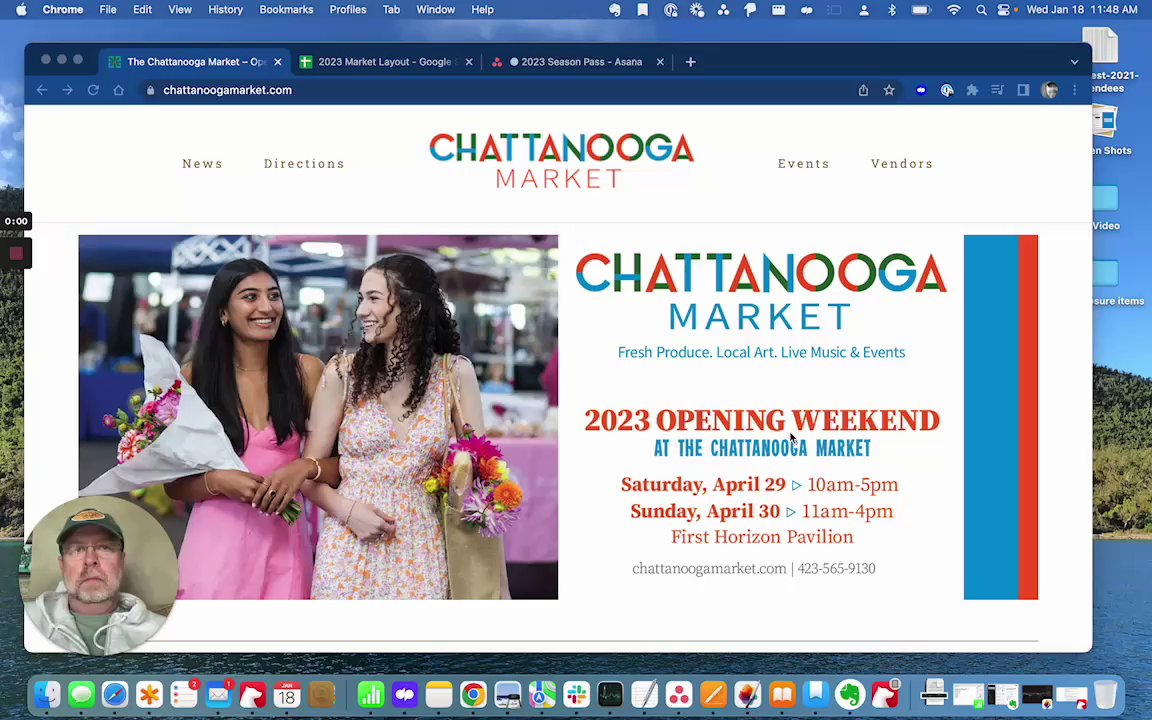This screenshot has height=720, width=1152.
Task: Open the media controls playlist icon
Action: click(x=997, y=90)
